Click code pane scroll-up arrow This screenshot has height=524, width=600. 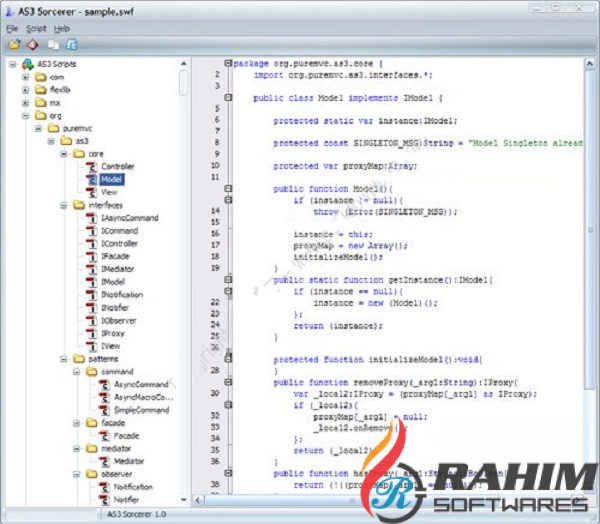pos(590,64)
